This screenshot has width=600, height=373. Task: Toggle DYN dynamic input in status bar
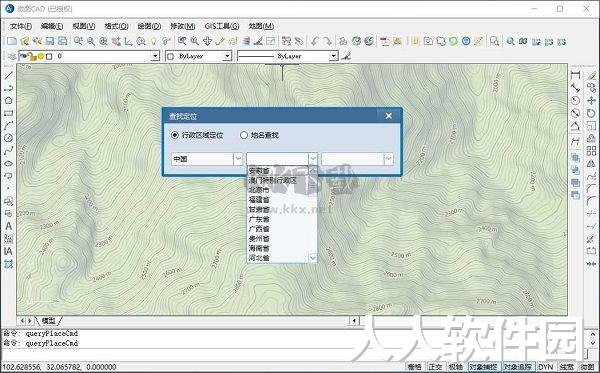pyautogui.click(x=546, y=367)
